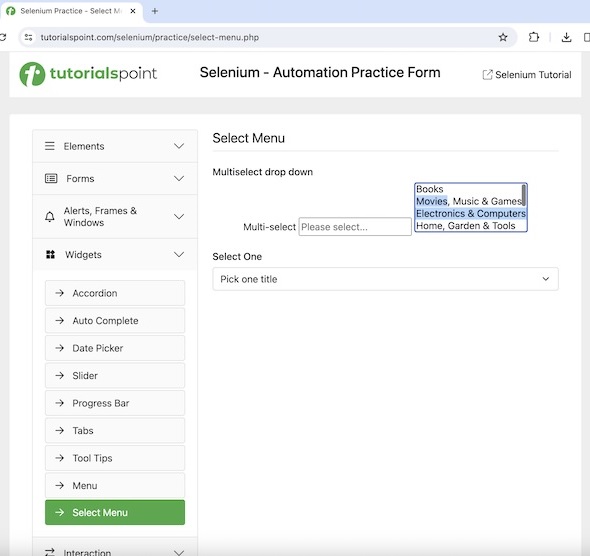Click the Elements hamburger icon
This screenshot has height=556, width=590.
50,146
